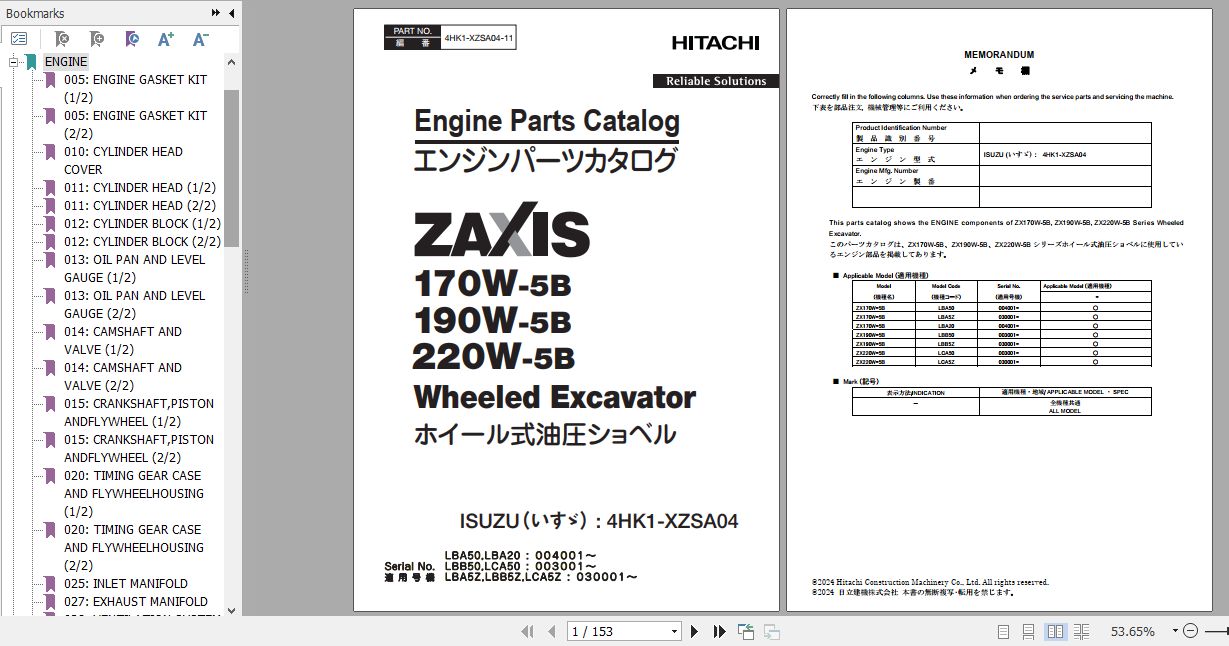Screen dimensions: 1229x646
Task: Click the bookmarks panel vertical scrollbar thumb
Action: click(x=231, y=167)
